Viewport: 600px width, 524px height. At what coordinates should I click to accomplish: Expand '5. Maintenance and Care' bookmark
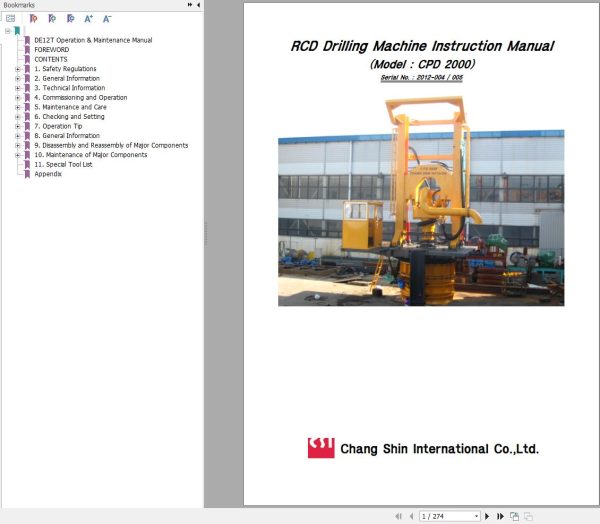[x=17, y=108]
